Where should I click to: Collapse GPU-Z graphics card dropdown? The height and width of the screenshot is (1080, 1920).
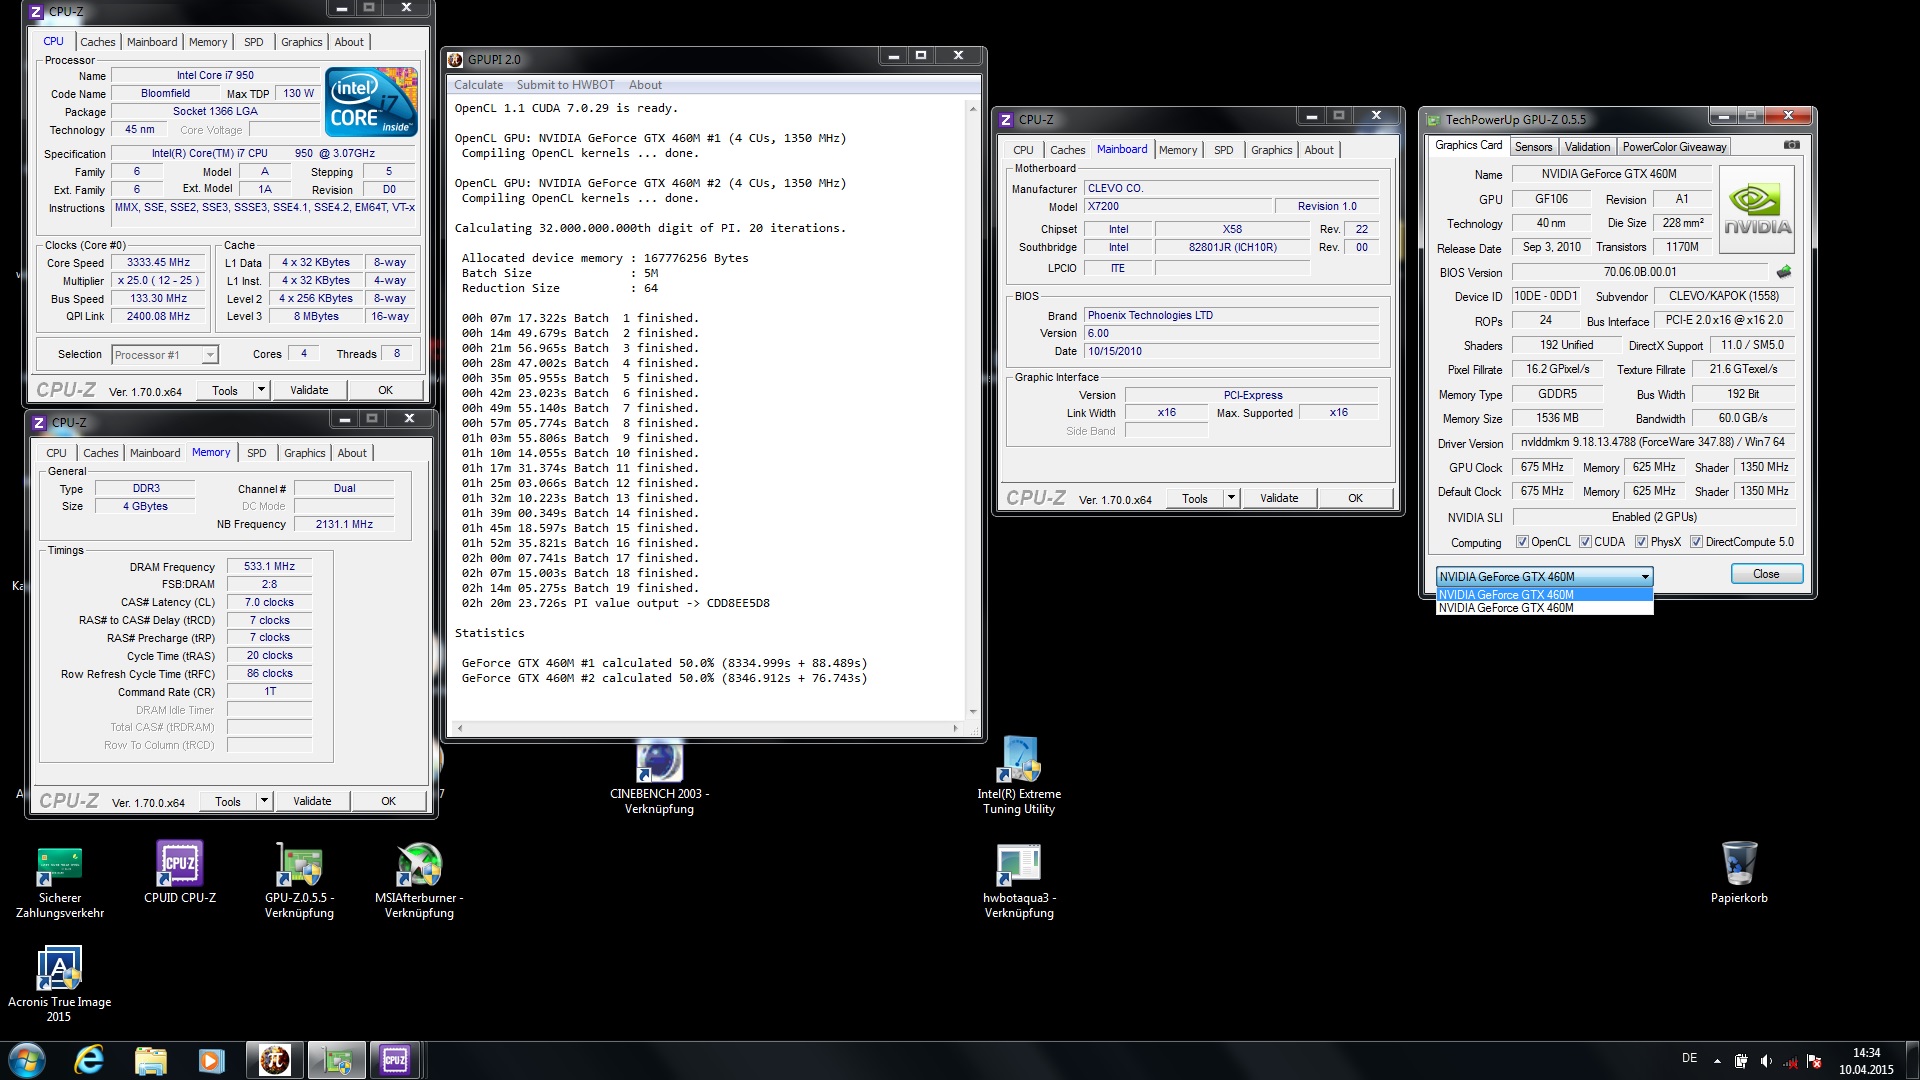1645,577
